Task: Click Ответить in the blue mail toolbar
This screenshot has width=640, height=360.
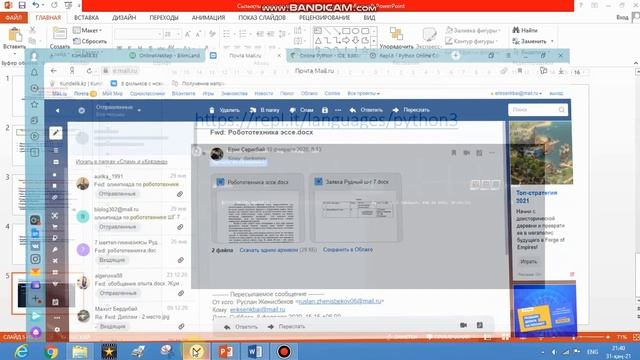Action: tap(366, 110)
